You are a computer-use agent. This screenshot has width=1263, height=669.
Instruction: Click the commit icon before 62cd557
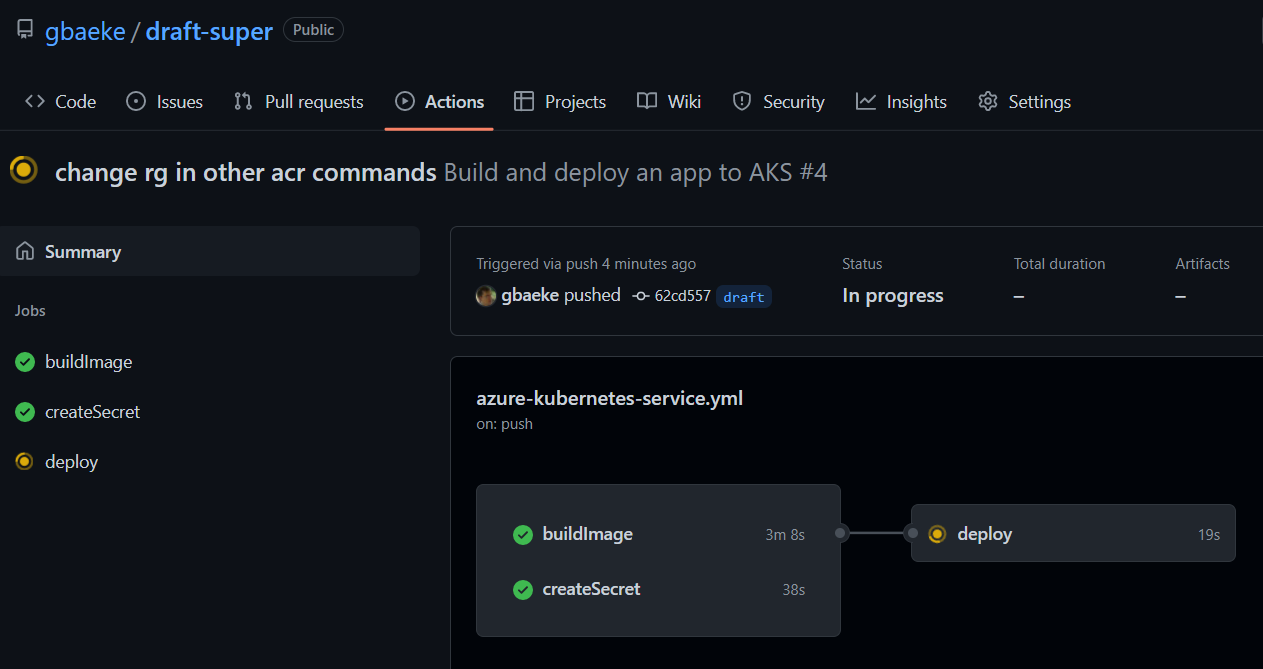[641, 296]
